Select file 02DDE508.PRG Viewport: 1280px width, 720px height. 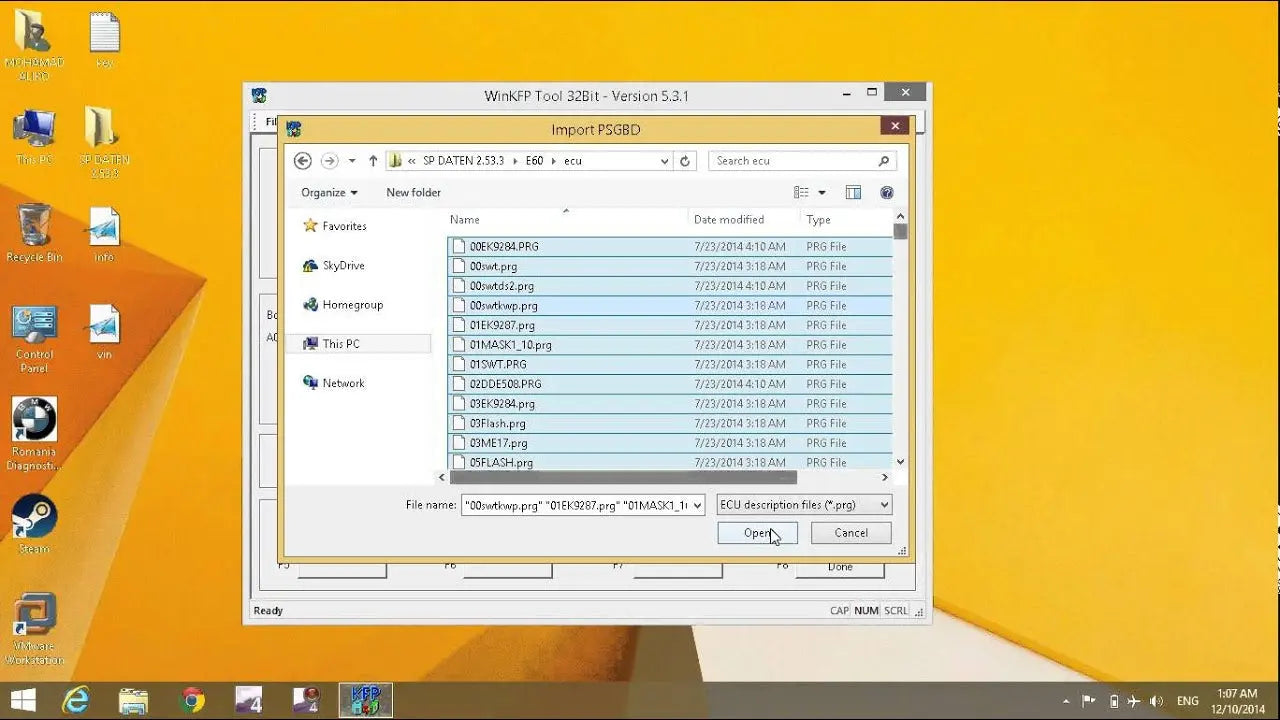(670, 384)
